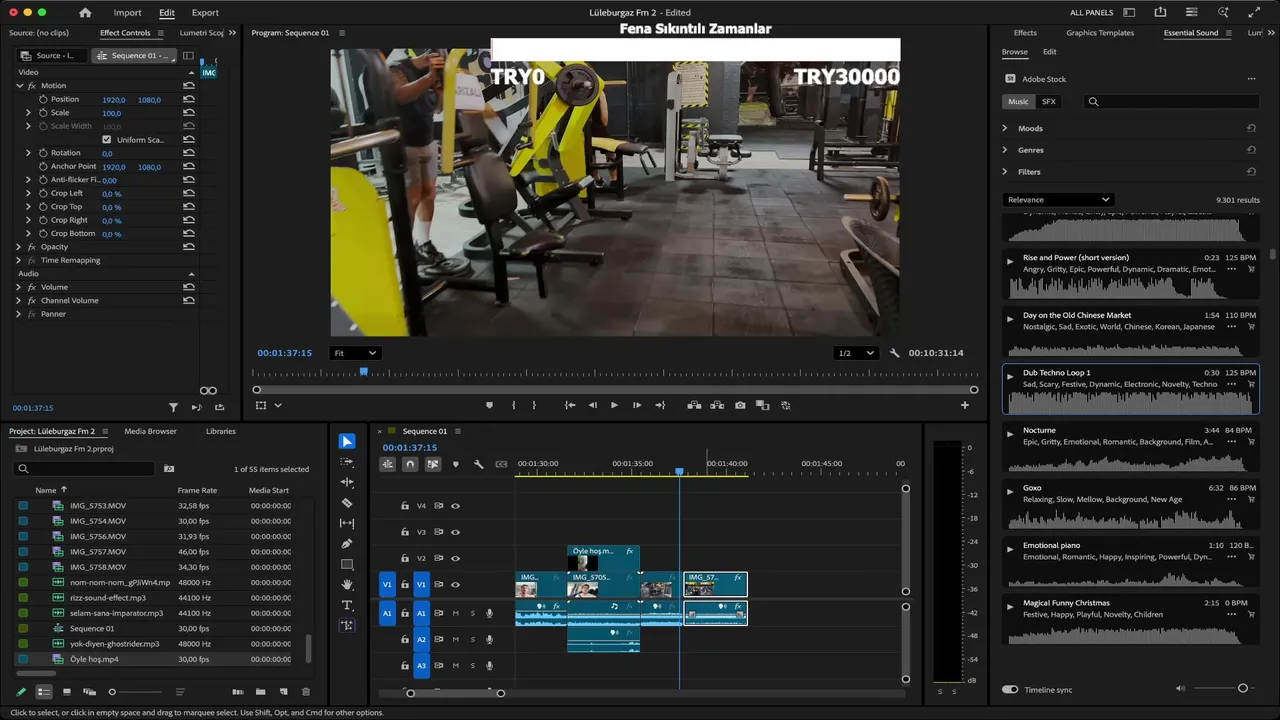Toggle V4 track visibility eye
This screenshot has width=1280, height=720.
point(455,506)
